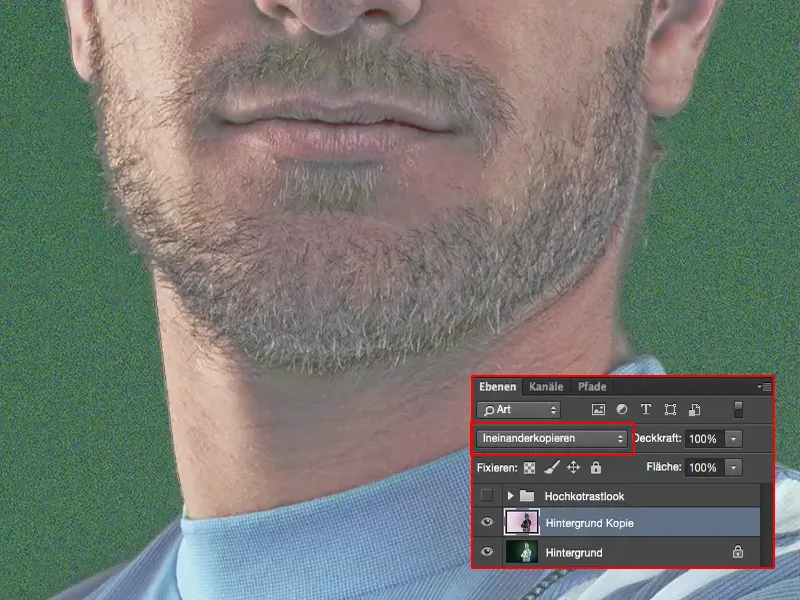800x600 pixels.
Task: Filter for text layers
Action: [x=645, y=409]
